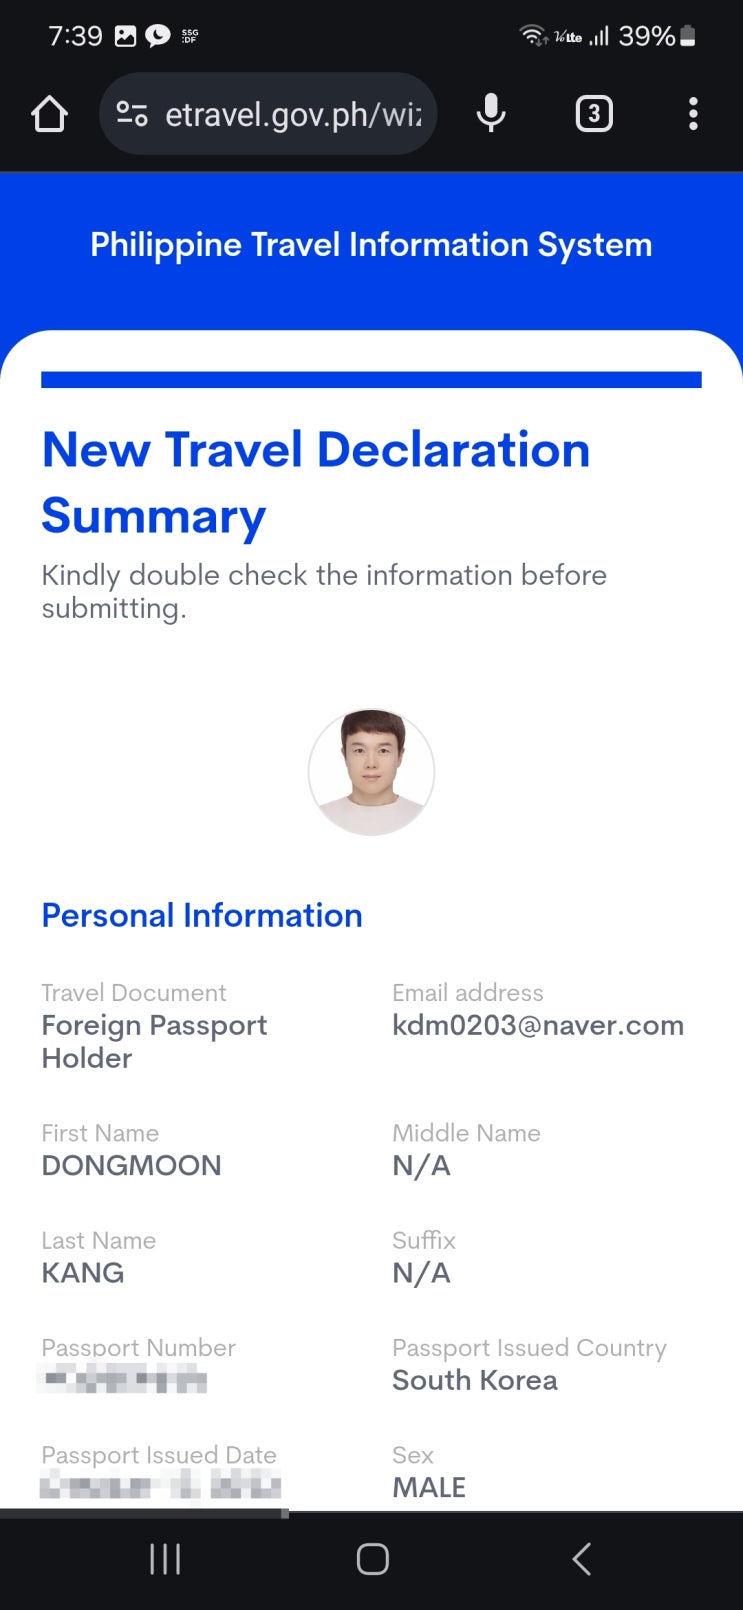Open the browser three-dot menu

tap(693, 114)
